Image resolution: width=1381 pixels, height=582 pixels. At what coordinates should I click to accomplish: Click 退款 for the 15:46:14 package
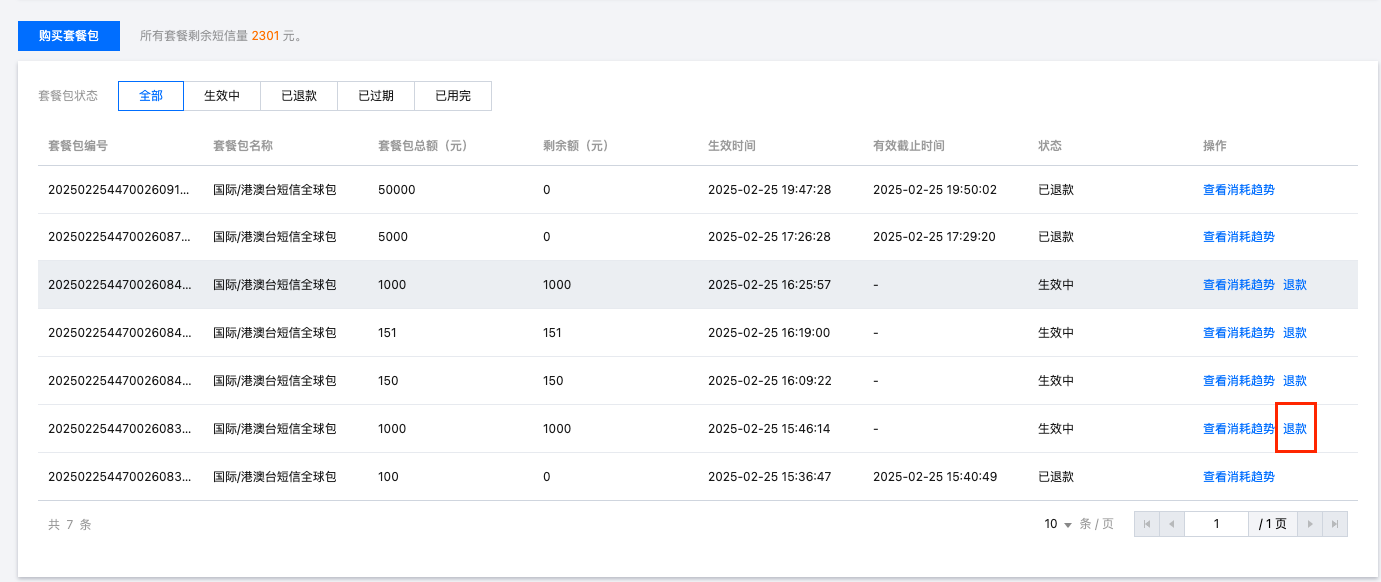[1295, 428]
